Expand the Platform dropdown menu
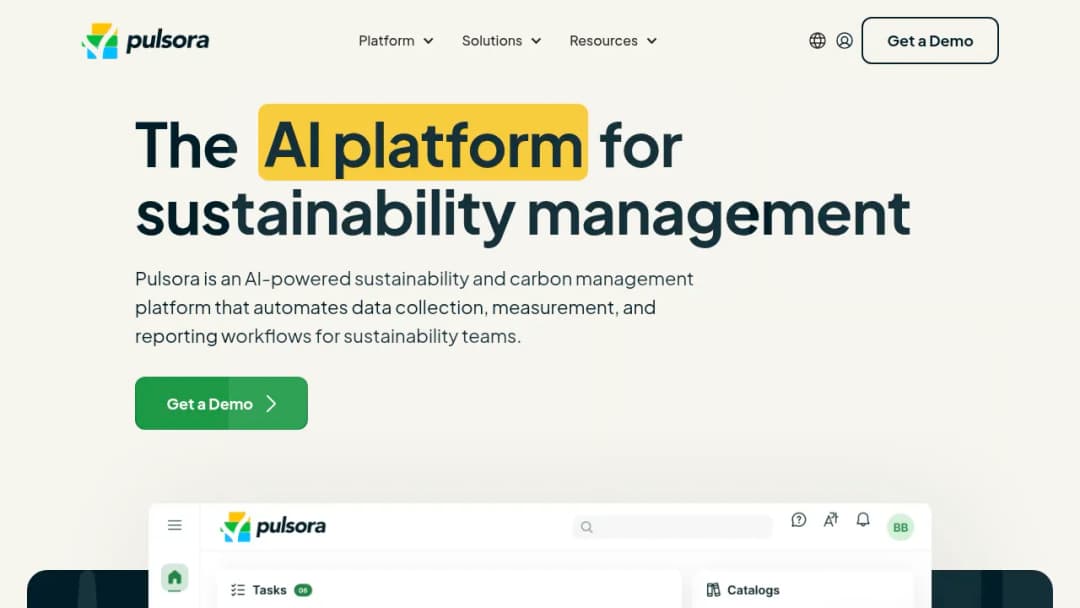The image size is (1080, 608). click(396, 41)
